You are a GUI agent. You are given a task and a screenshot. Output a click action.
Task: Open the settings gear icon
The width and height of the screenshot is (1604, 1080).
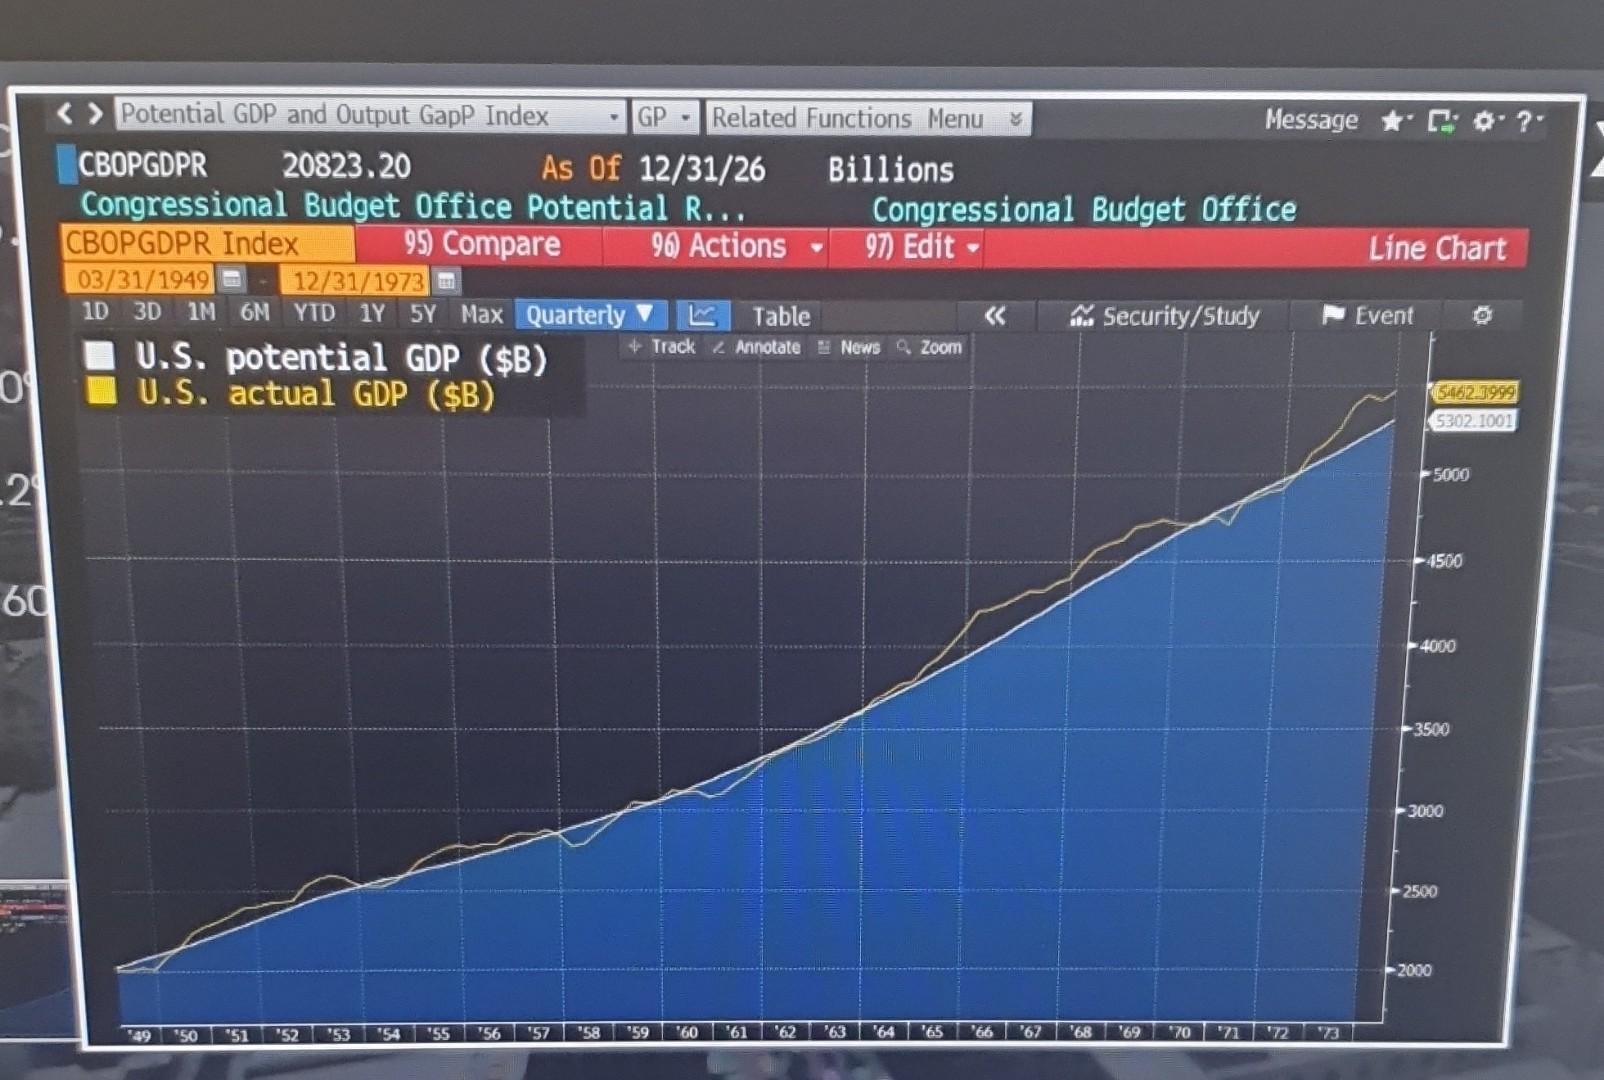click(1486, 121)
